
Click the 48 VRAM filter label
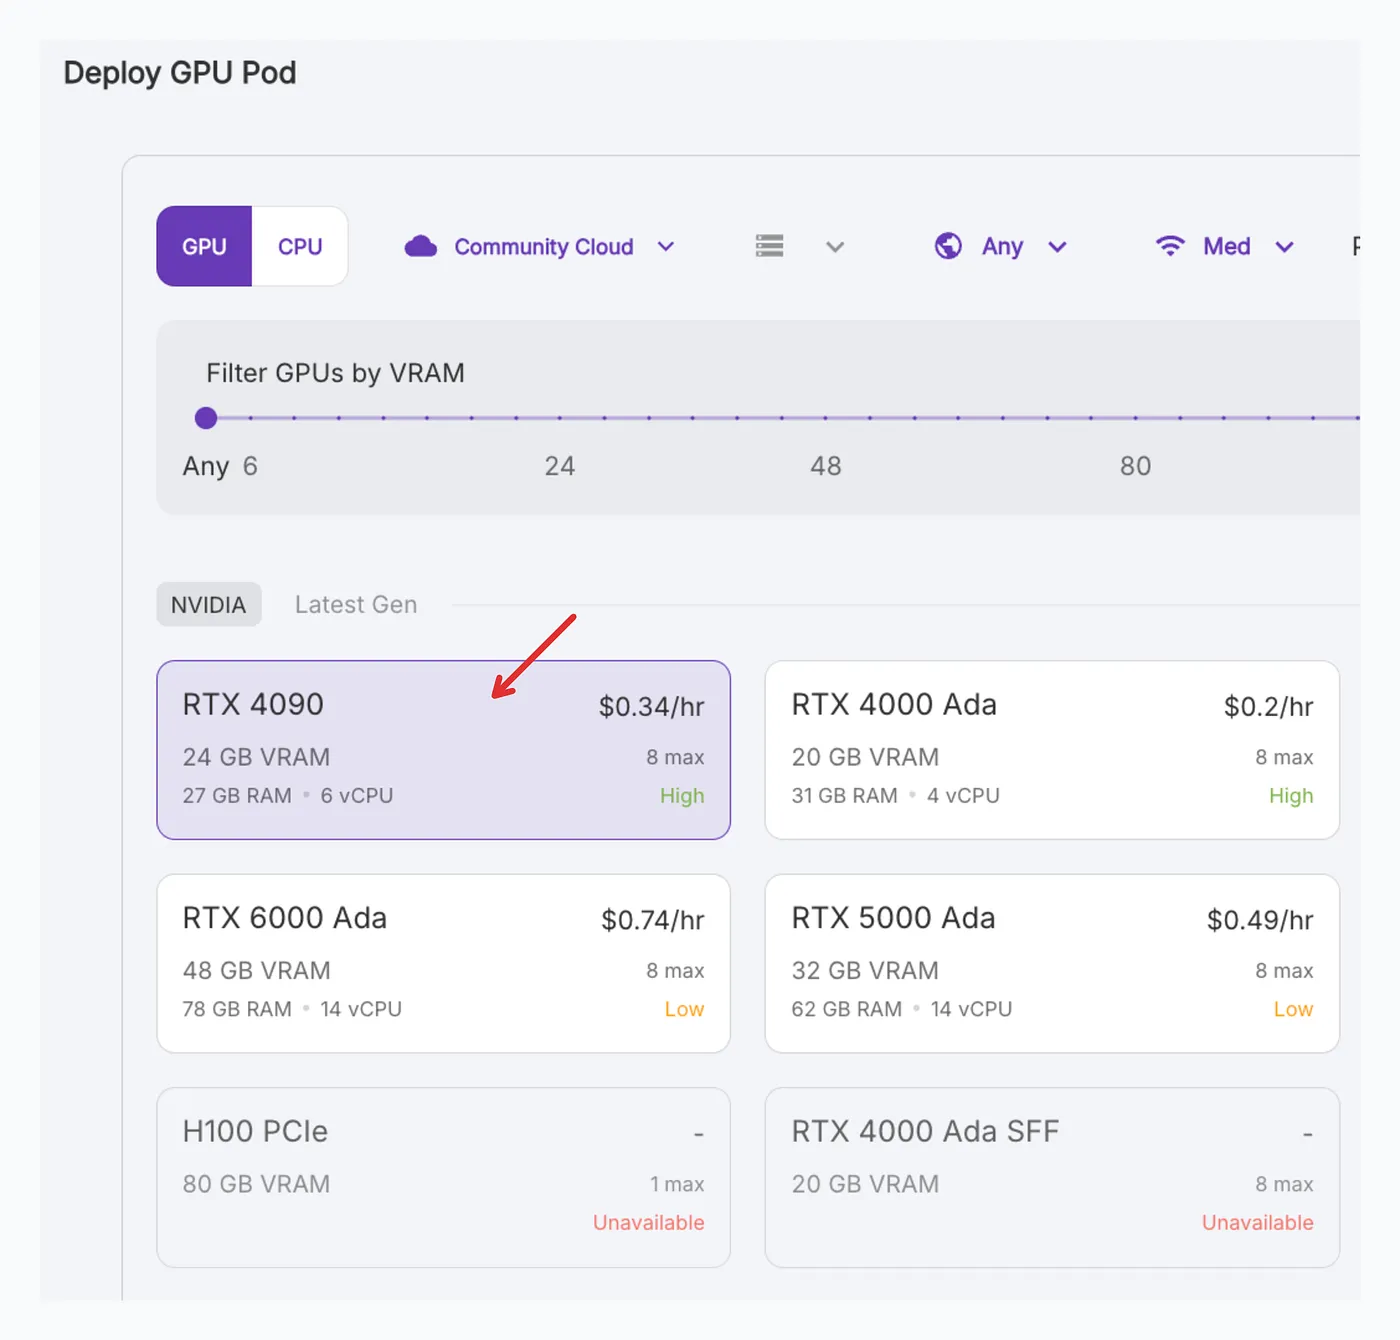pyautogui.click(x=826, y=466)
